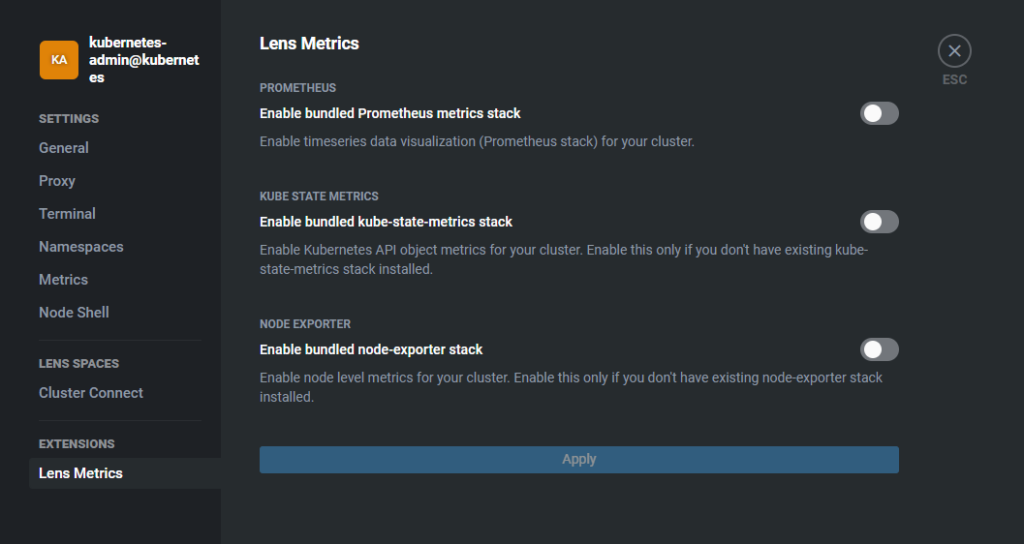
Task: Select Terminal in the settings sidebar
Action: (x=67, y=214)
